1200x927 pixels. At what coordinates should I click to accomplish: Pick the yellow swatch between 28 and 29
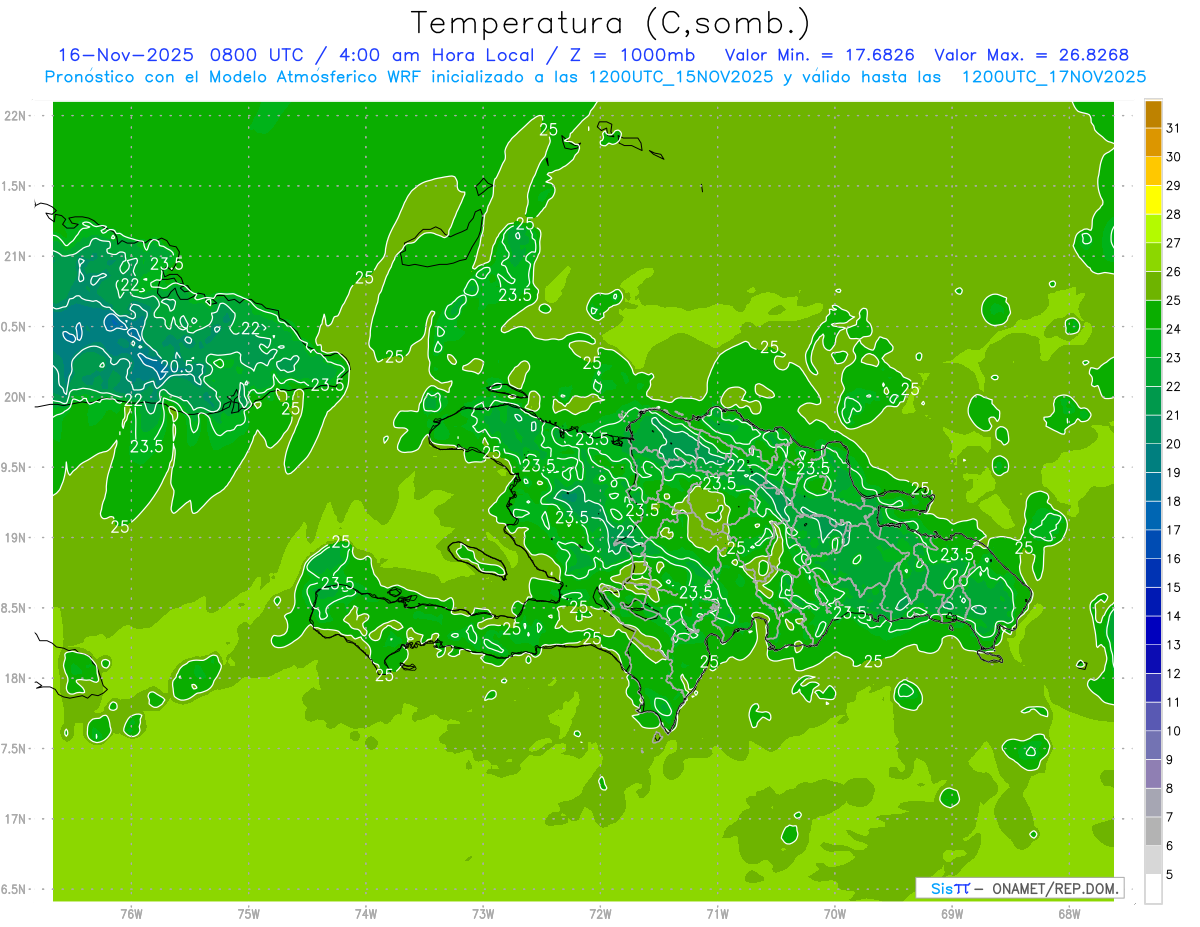click(x=1153, y=200)
